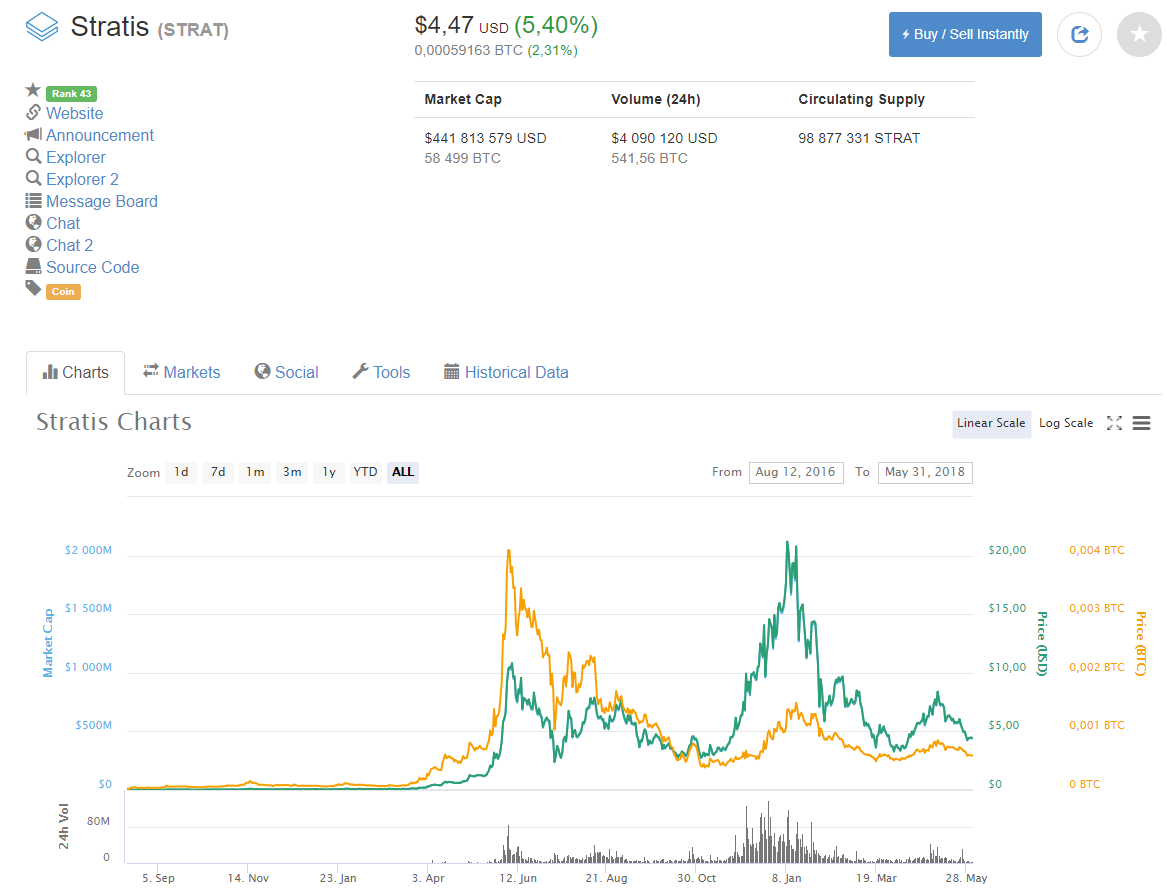
Task: Set chart zoom to YTD
Action: click(x=365, y=472)
